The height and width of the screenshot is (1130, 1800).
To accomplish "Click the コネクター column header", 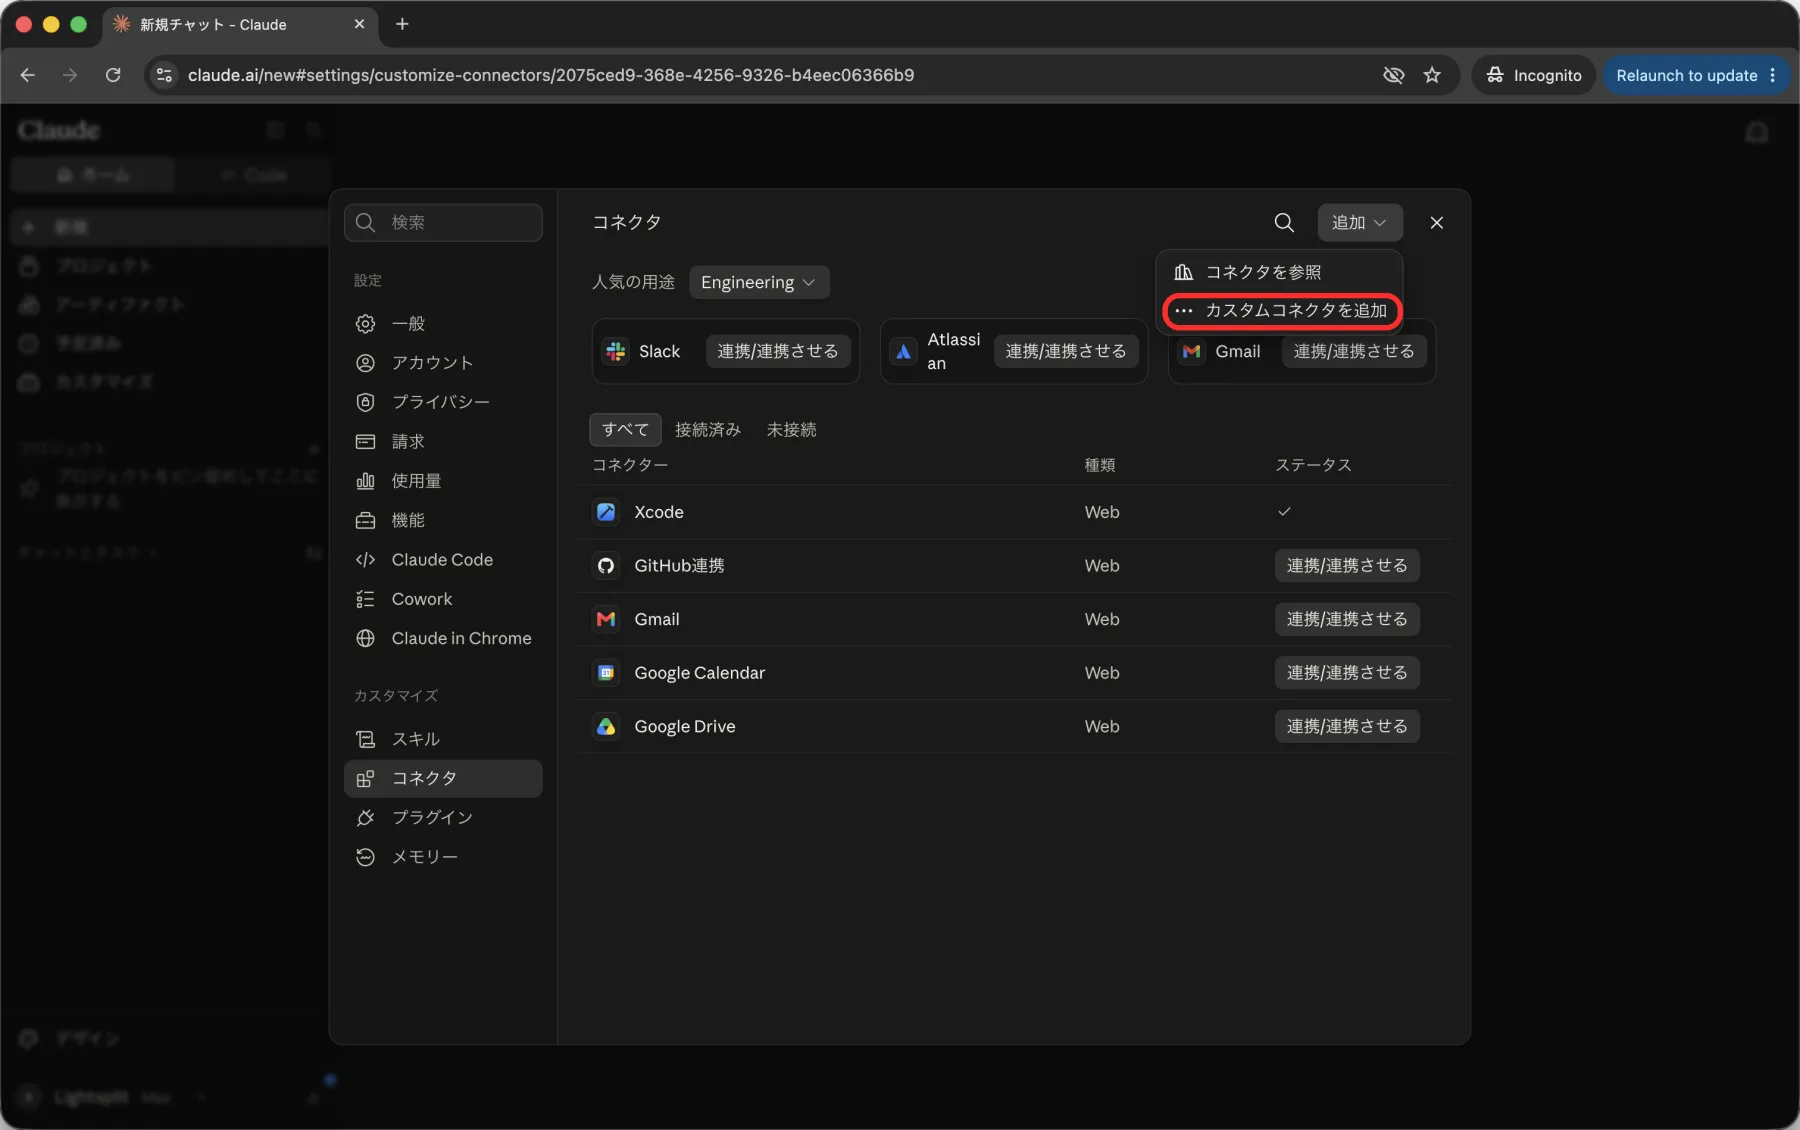I will point(630,465).
